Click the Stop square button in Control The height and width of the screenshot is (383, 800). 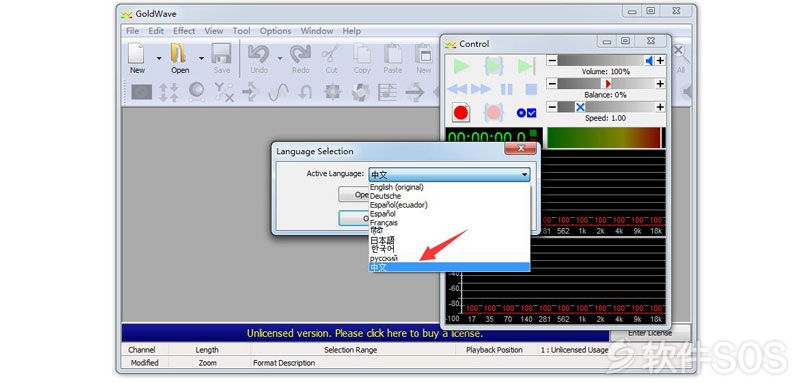point(531,90)
